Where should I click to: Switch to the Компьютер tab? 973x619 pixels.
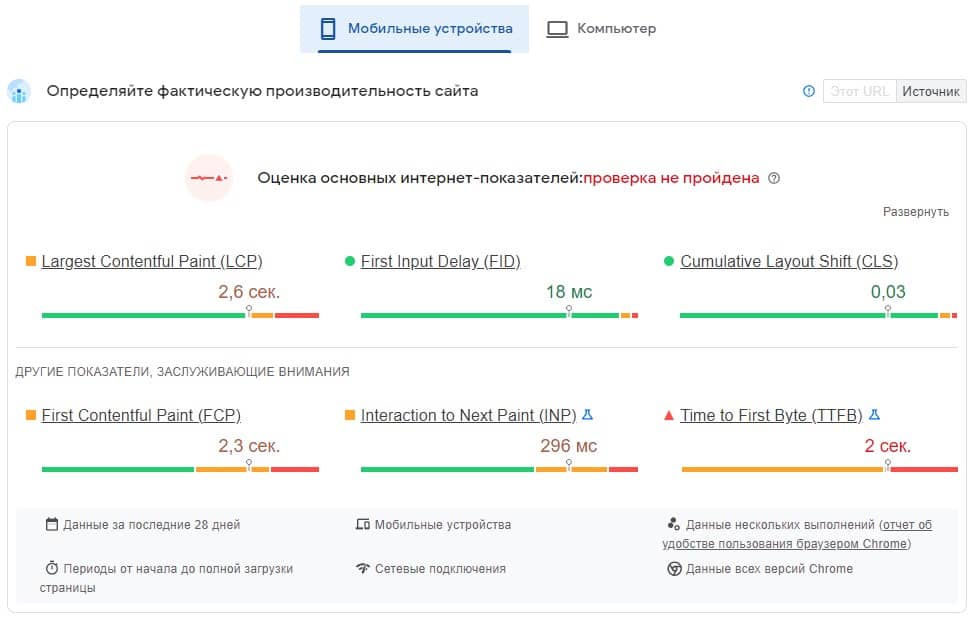pyautogui.click(x=600, y=29)
